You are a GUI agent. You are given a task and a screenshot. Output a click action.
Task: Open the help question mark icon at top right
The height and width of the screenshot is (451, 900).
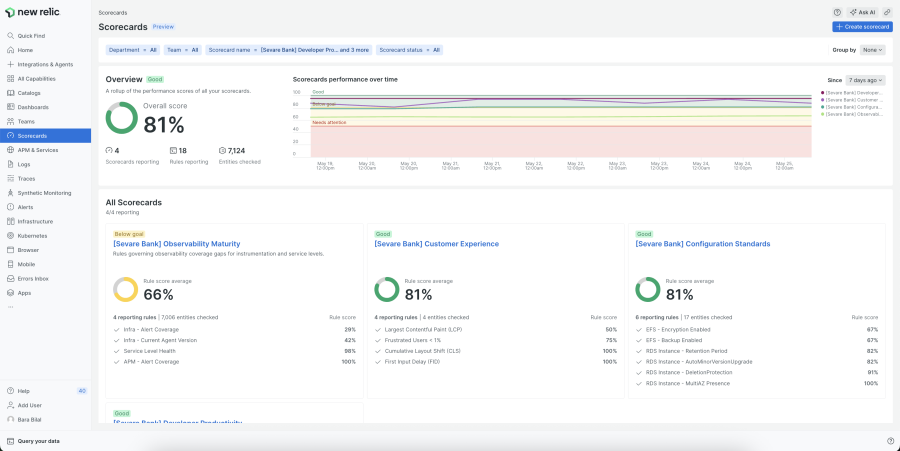point(836,12)
